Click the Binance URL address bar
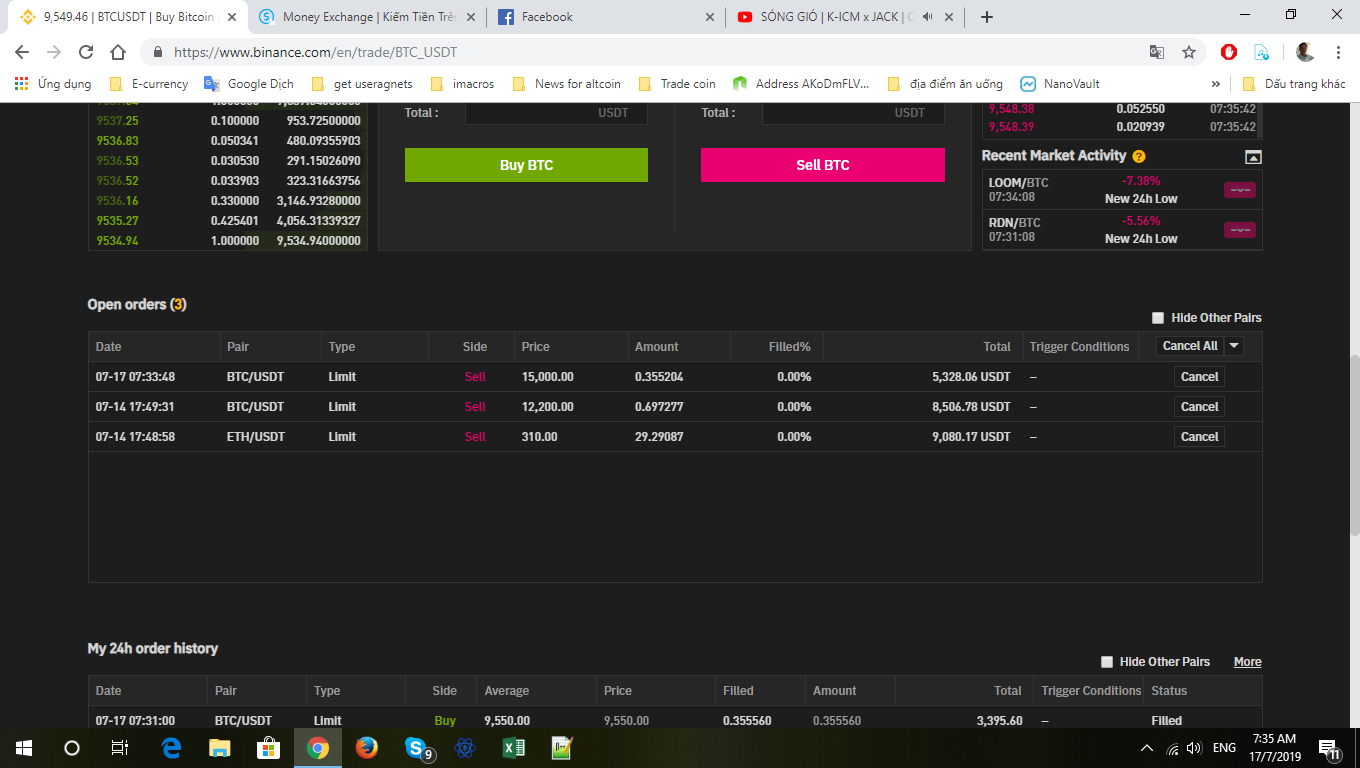 tap(640, 52)
